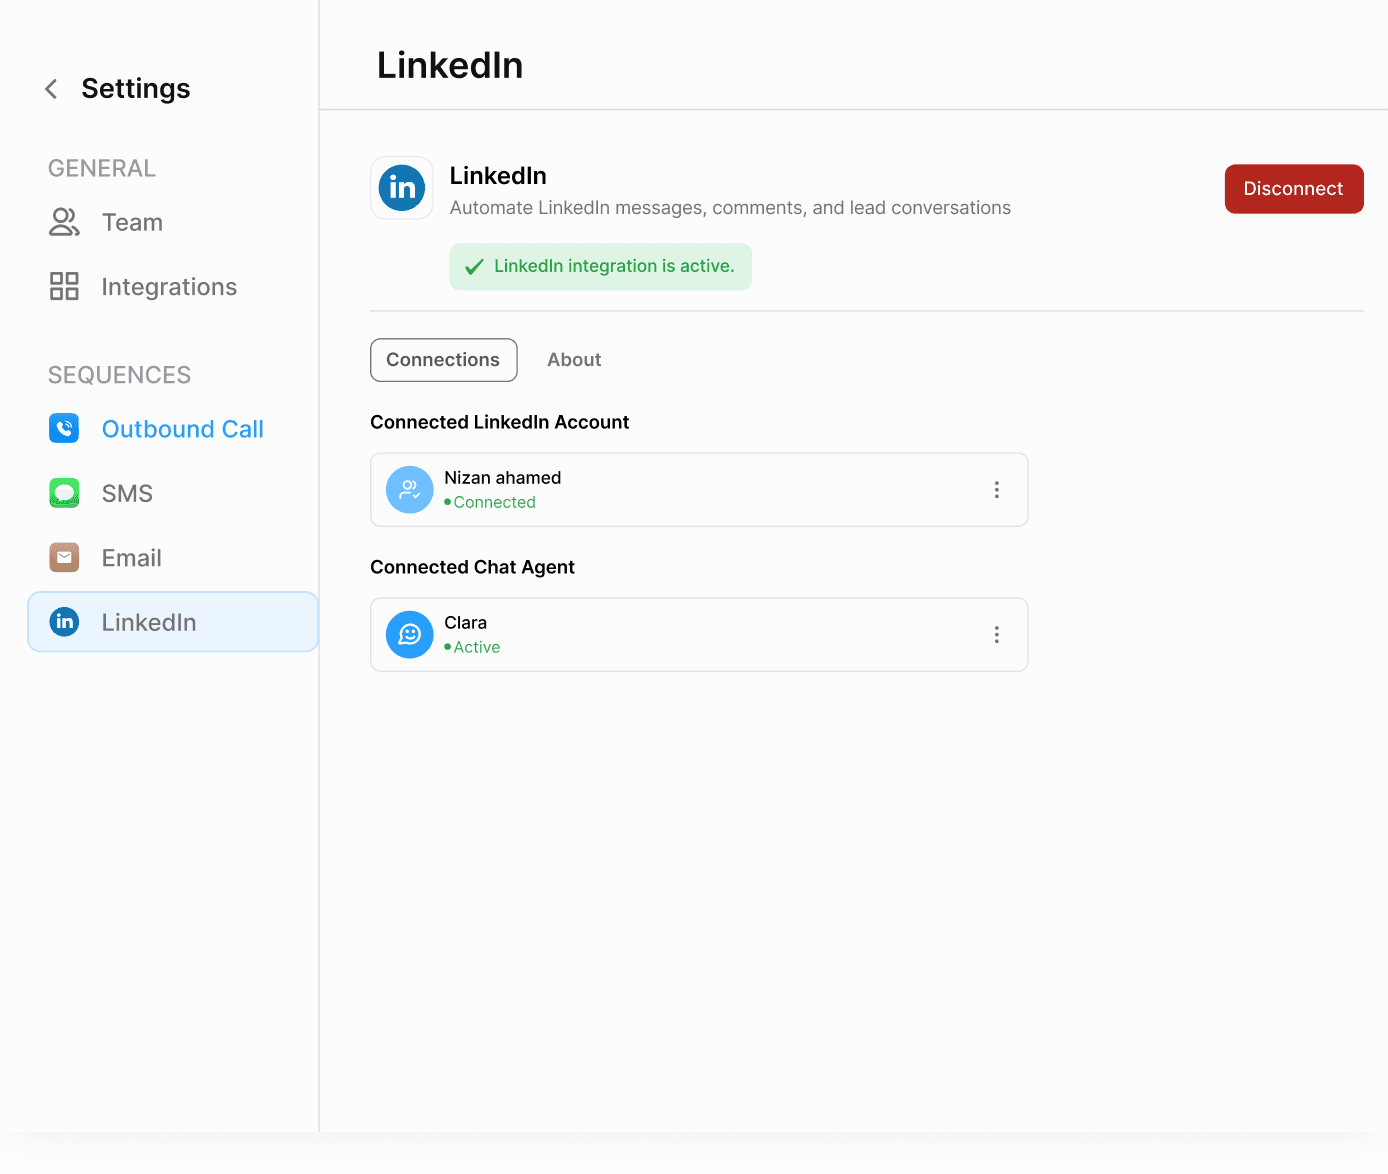Screen dimensions: 1388x1174
Task: Click the Outbound Call phone icon
Action: click(64, 428)
